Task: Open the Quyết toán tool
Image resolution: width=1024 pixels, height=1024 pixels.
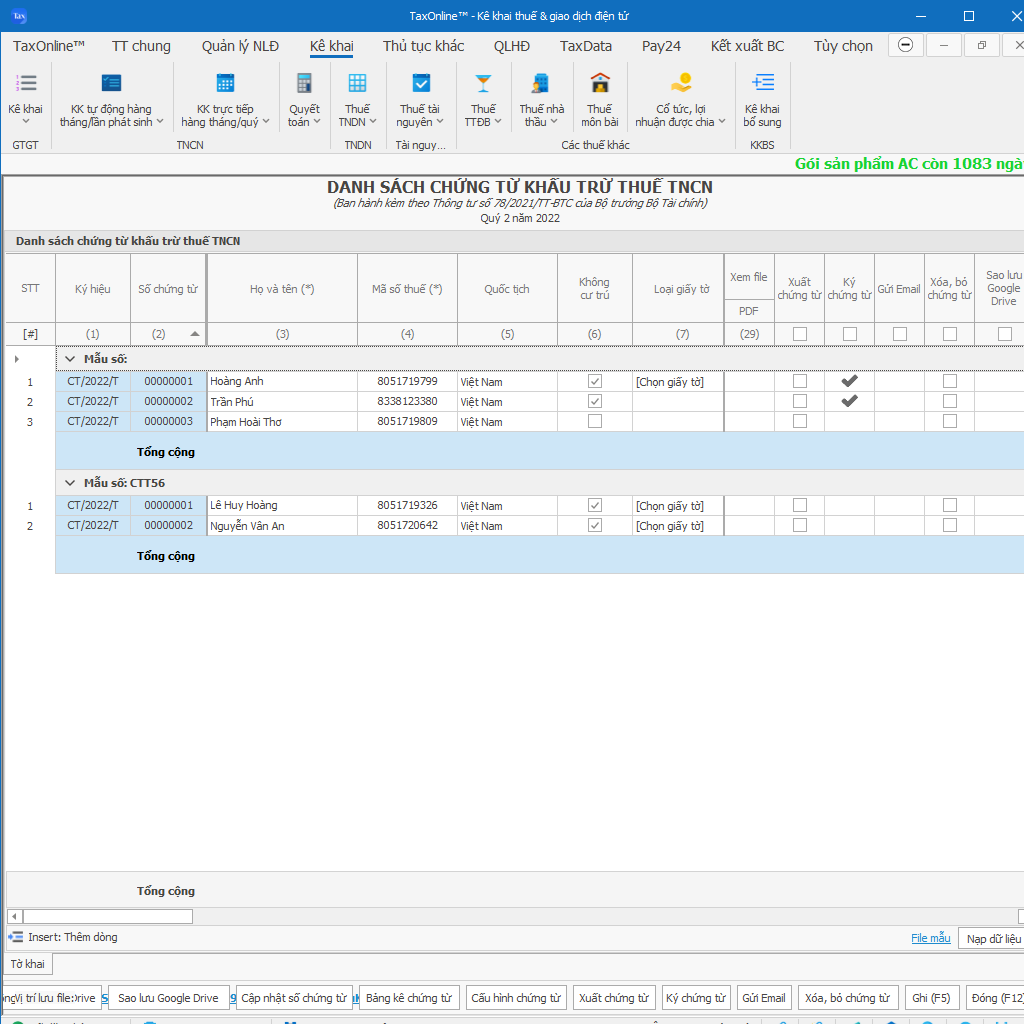Action: pos(303,97)
